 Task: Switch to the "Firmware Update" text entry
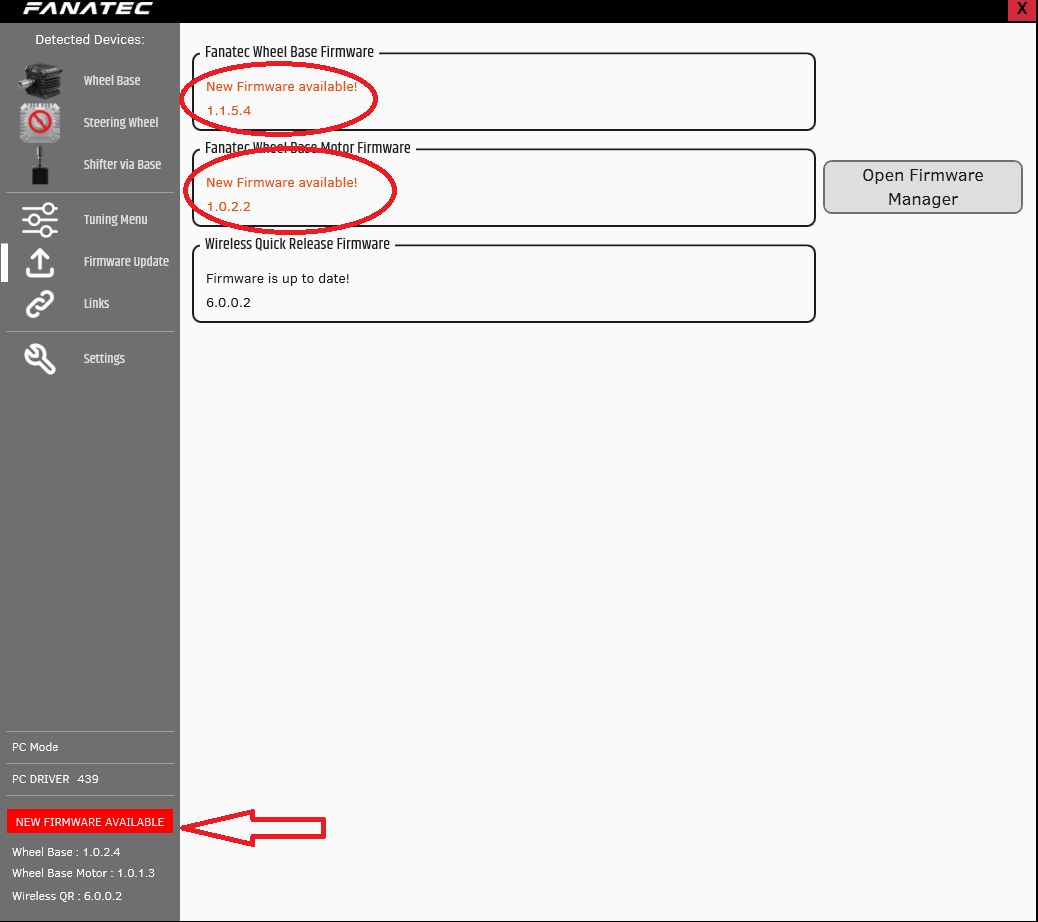click(x=126, y=262)
